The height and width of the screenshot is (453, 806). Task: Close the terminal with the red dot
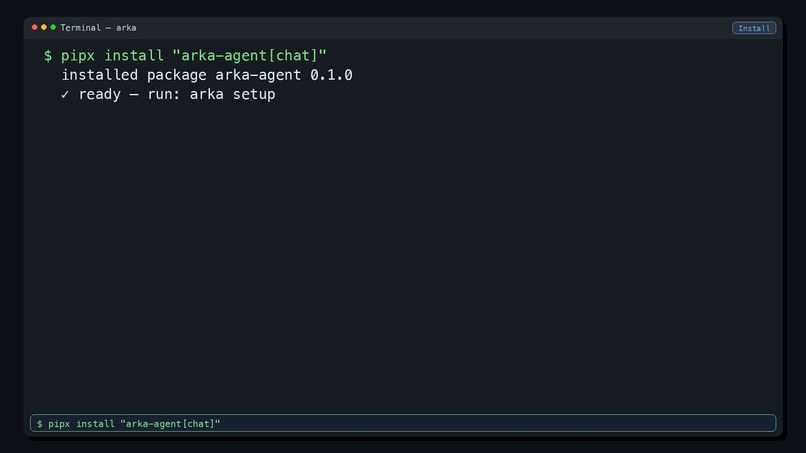[34, 27]
